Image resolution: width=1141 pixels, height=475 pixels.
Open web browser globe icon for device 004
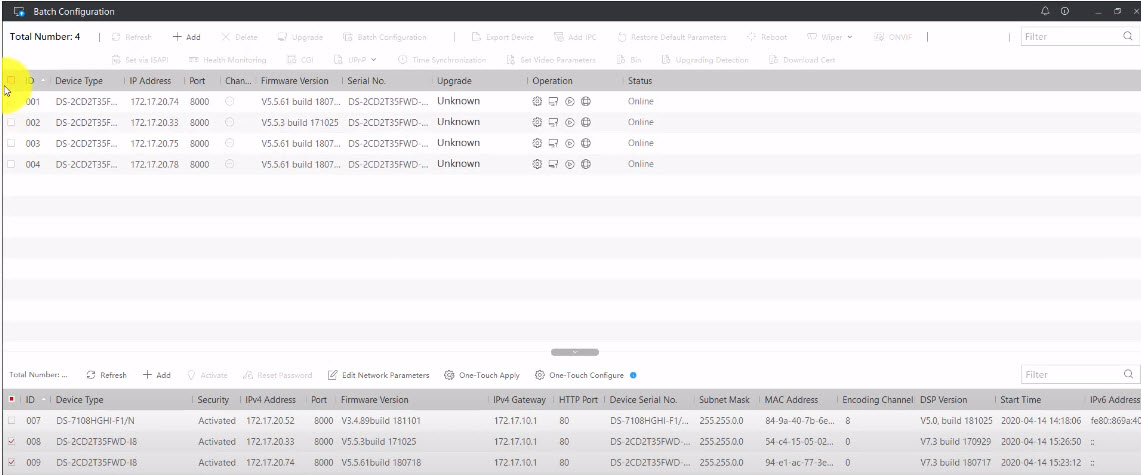coord(586,164)
